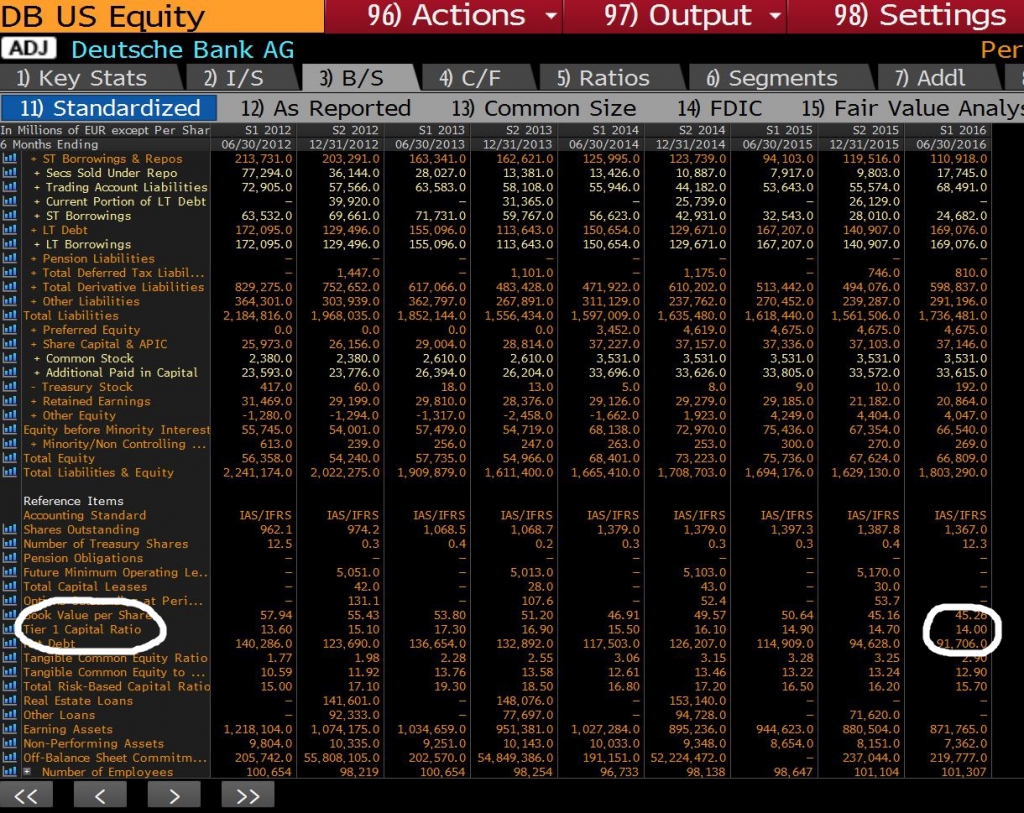Open chart icon for Common Stock
The image size is (1024, 813).
(10, 359)
